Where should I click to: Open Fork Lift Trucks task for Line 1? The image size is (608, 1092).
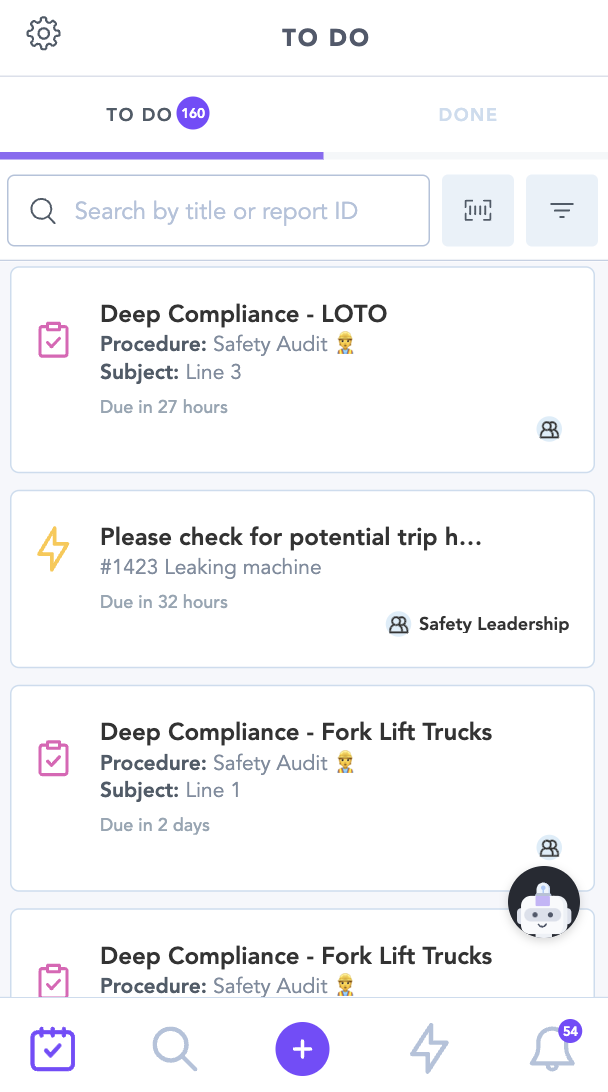click(x=296, y=732)
